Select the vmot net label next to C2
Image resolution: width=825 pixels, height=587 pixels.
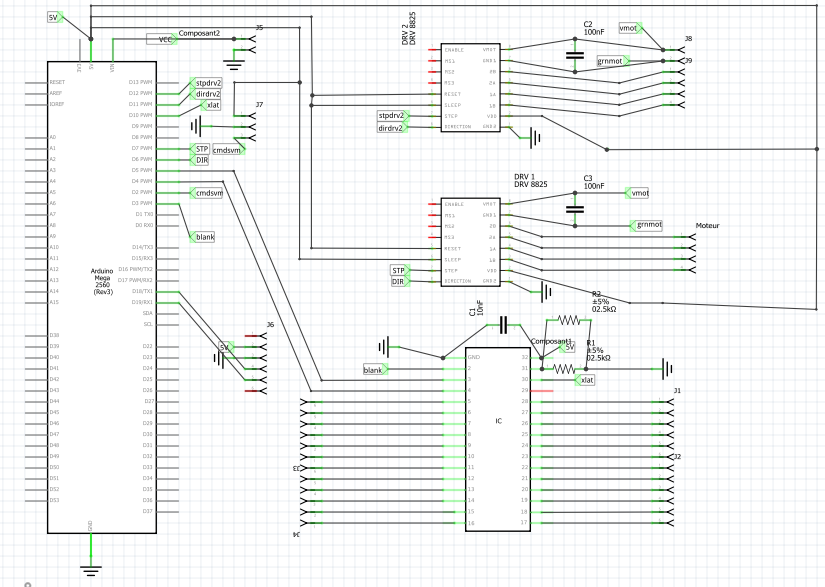click(631, 27)
